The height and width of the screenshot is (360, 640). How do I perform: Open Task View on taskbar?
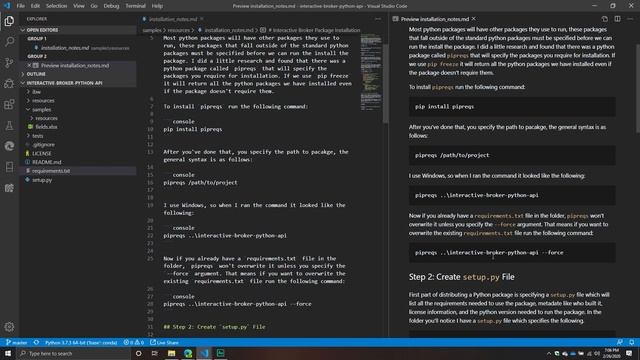pyautogui.click(x=155, y=353)
